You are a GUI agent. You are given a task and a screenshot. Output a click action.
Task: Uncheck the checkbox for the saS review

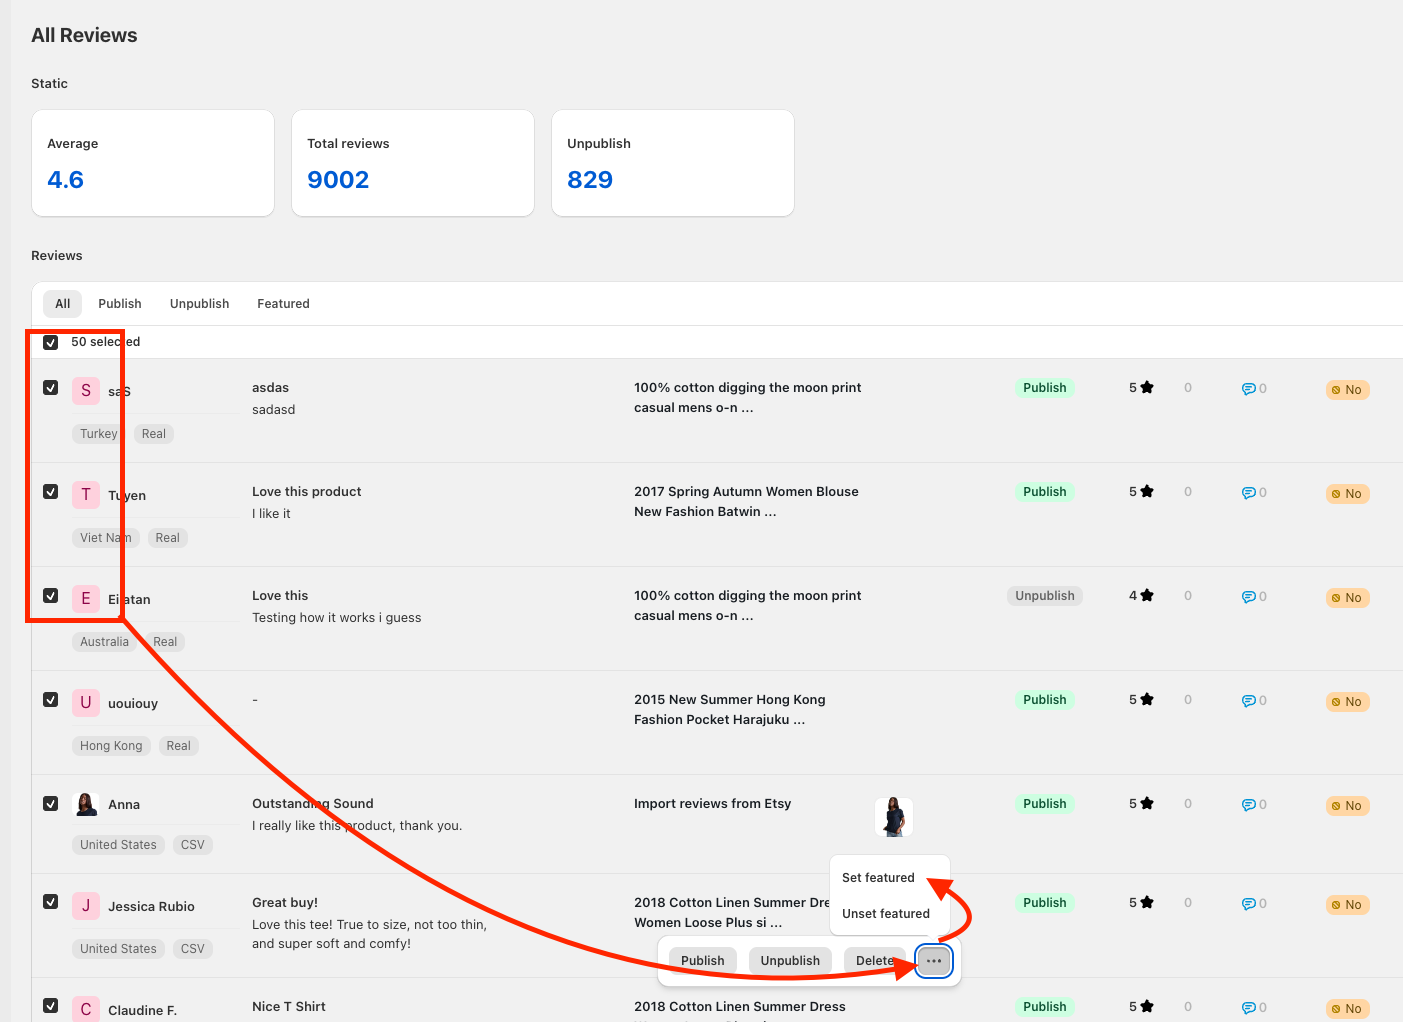coord(50,387)
